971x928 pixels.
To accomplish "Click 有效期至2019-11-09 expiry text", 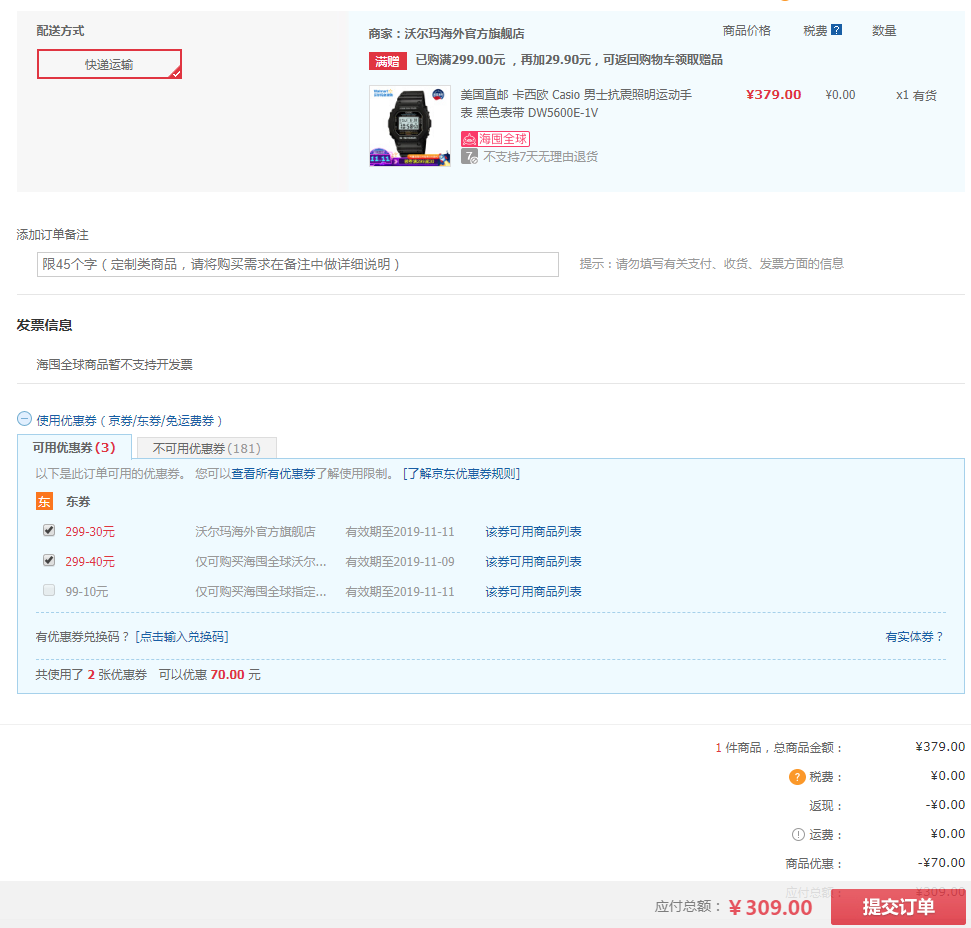I will point(400,562).
